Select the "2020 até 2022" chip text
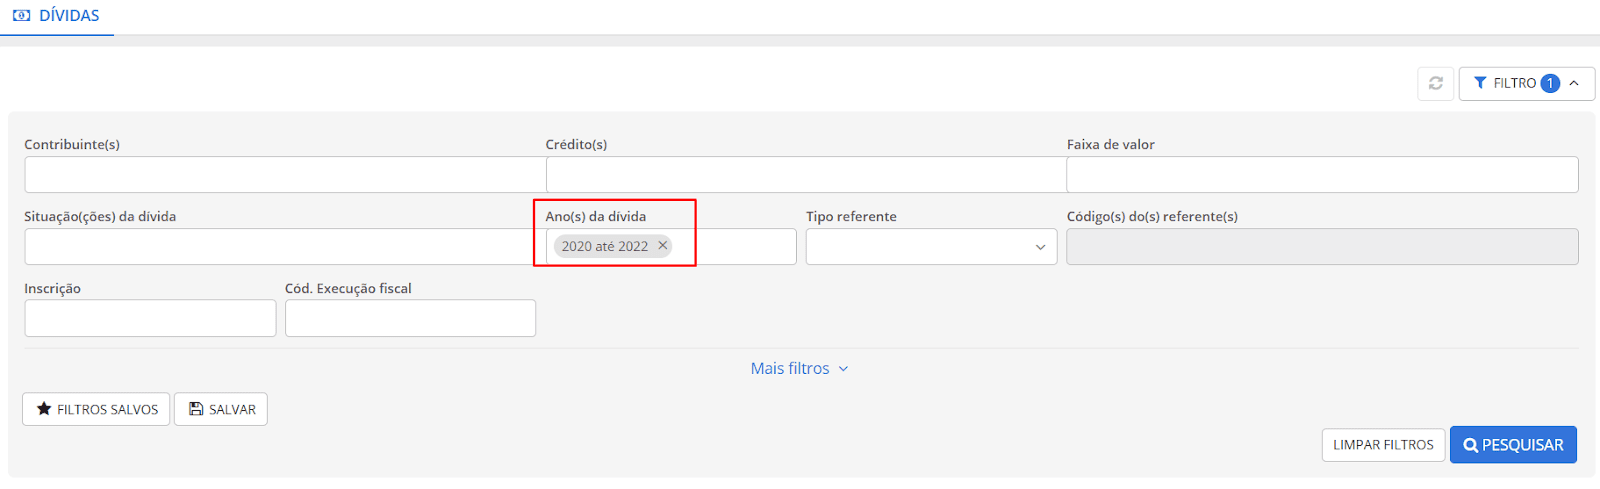The height and width of the screenshot is (489, 1600). pos(604,246)
